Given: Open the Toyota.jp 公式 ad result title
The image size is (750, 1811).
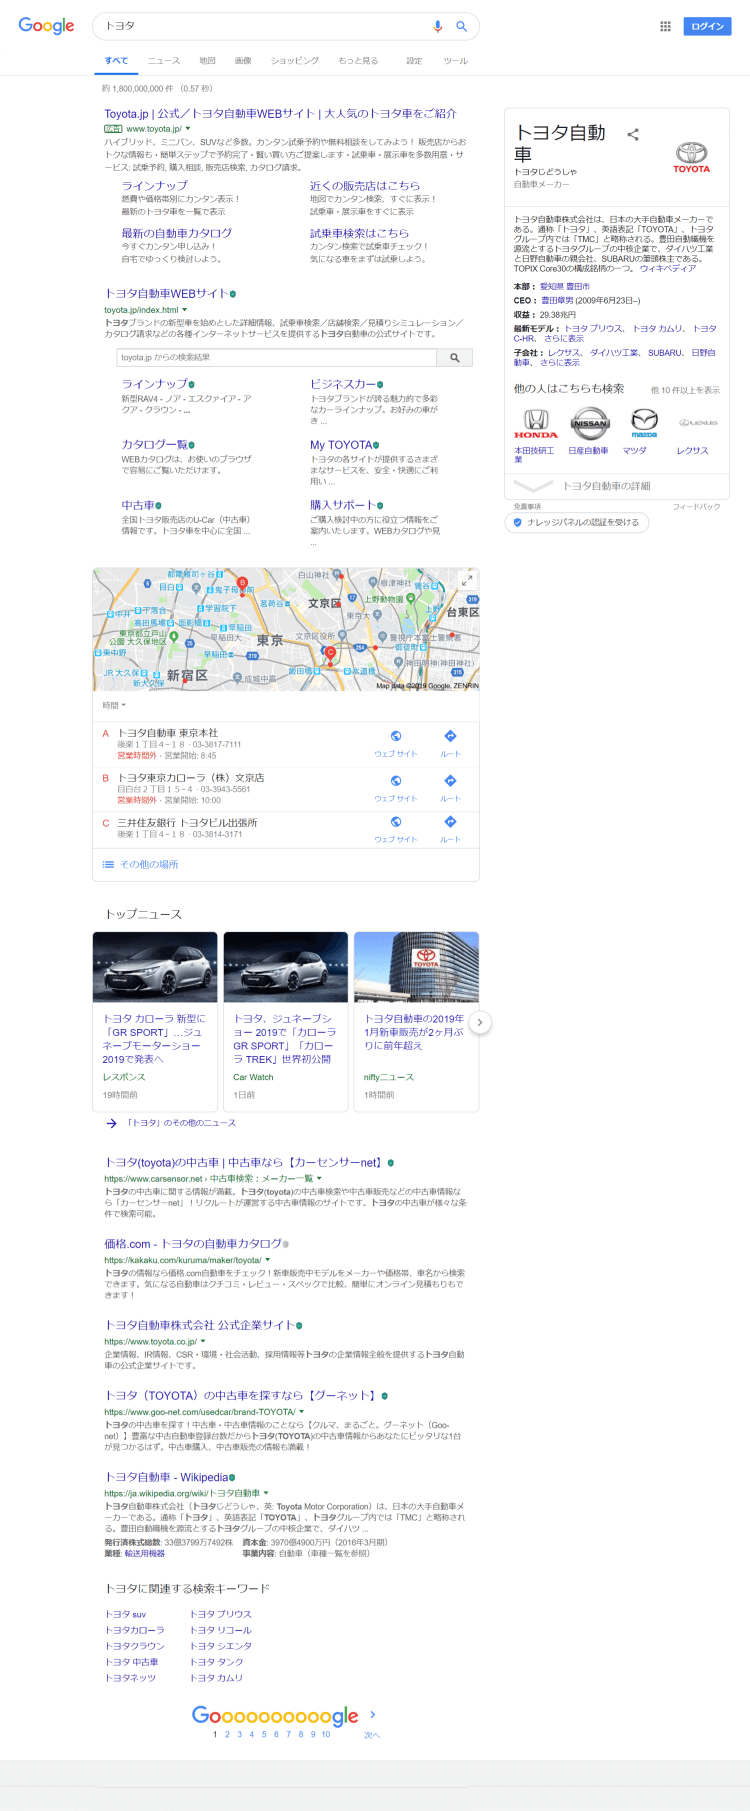Looking at the screenshot, I should click(x=280, y=113).
